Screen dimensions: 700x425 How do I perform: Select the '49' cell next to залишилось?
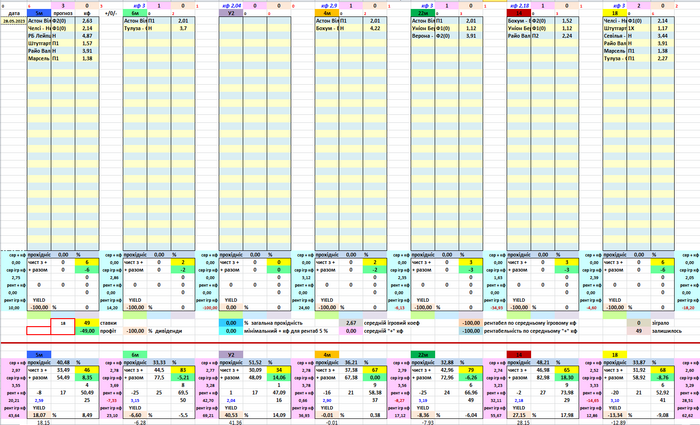639,331
